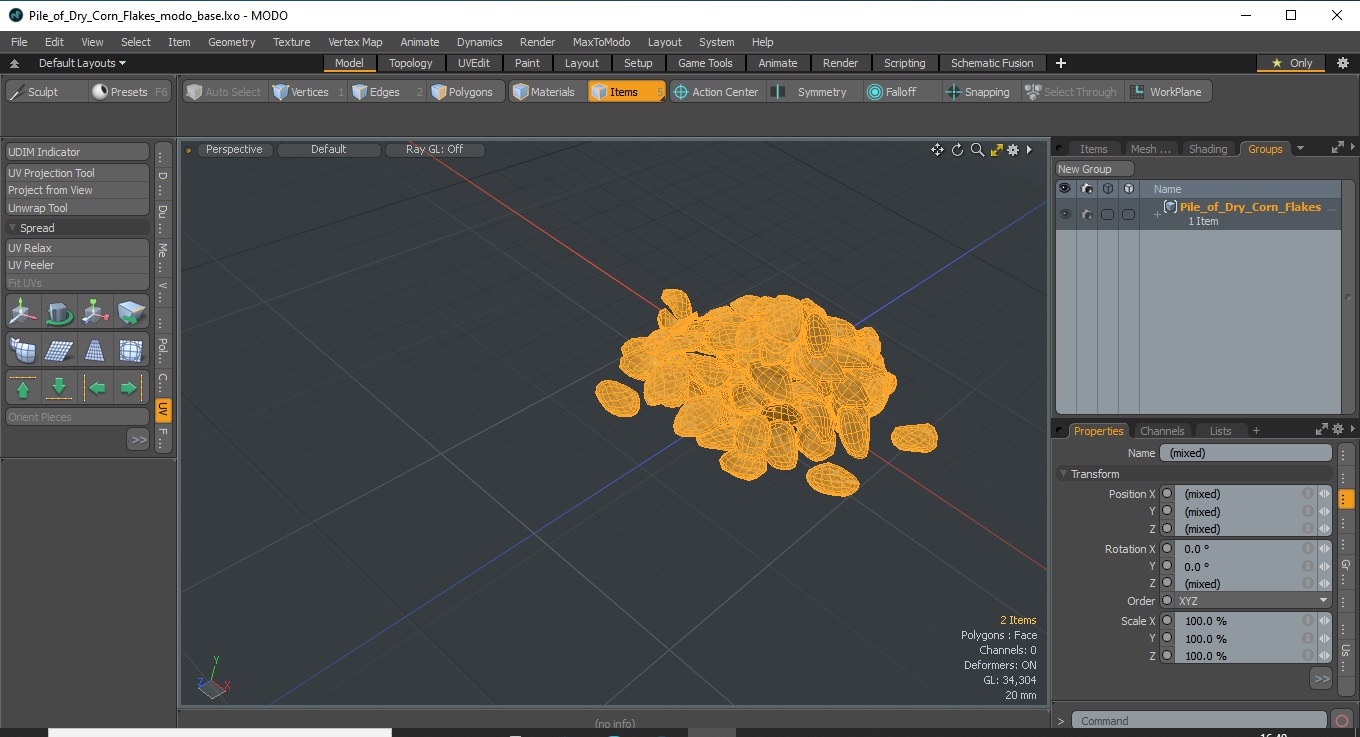Open layout settings gear at top right
Viewport: 1360px width, 737px height.
click(x=1343, y=63)
